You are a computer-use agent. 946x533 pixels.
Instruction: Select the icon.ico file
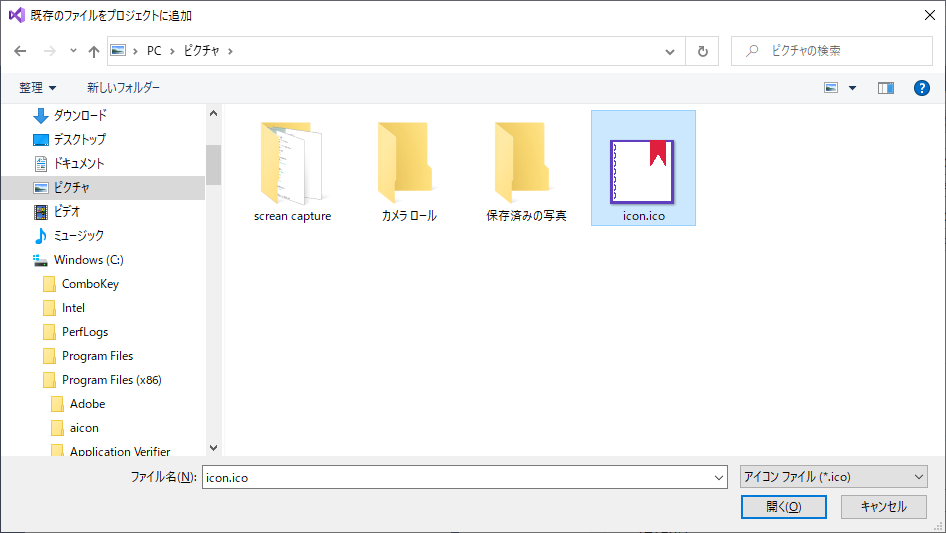[643, 168]
